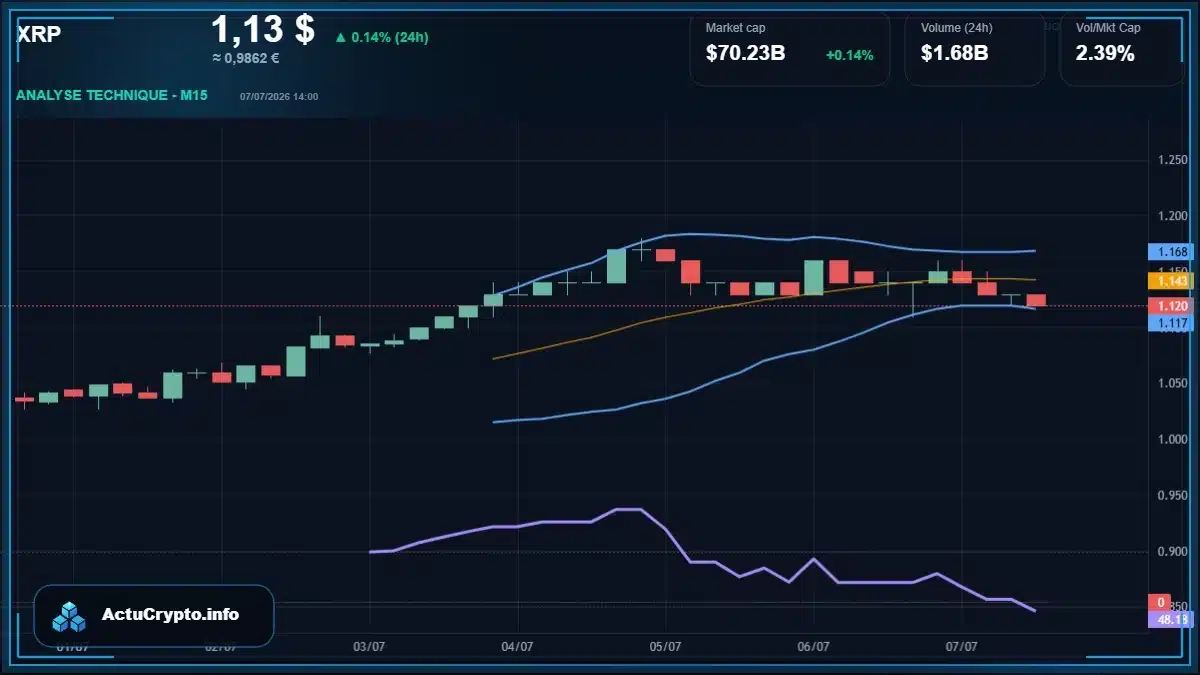Click the 1.000 price axis label
The height and width of the screenshot is (675, 1200).
[x=1171, y=439]
